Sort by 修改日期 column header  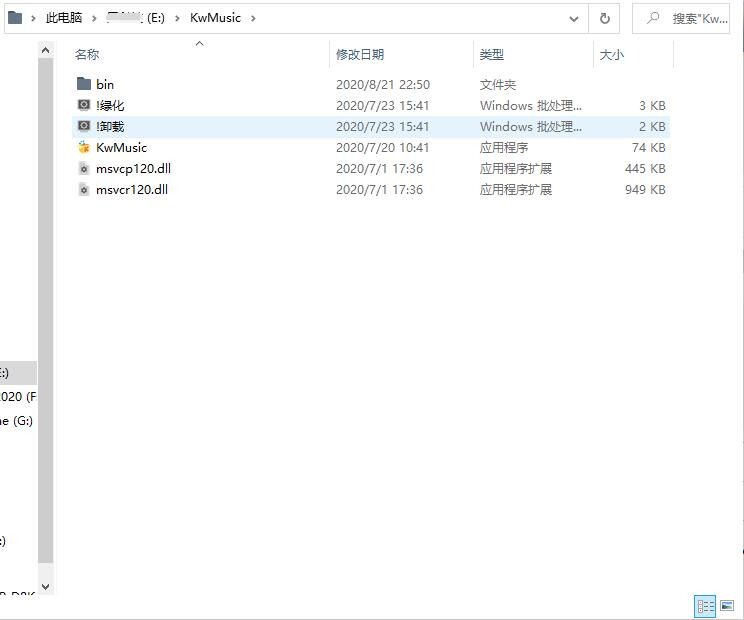click(x=360, y=55)
